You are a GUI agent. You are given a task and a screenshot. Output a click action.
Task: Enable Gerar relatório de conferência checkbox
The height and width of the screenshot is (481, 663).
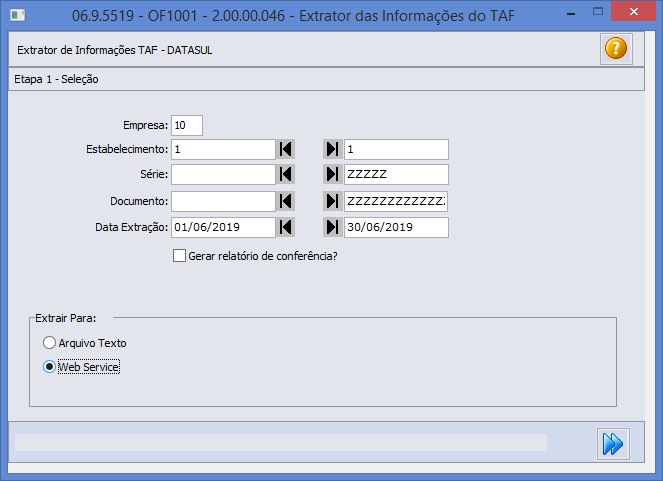pos(179,256)
